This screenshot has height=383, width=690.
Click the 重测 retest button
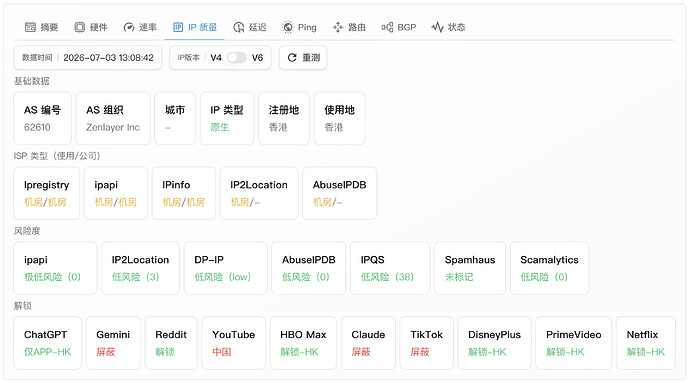pos(303,58)
